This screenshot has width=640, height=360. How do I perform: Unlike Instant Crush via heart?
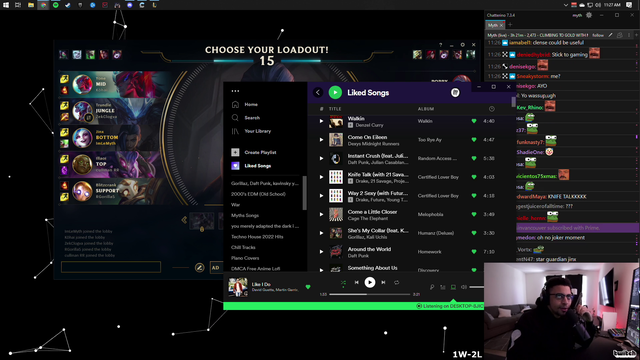pyautogui.click(x=474, y=158)
